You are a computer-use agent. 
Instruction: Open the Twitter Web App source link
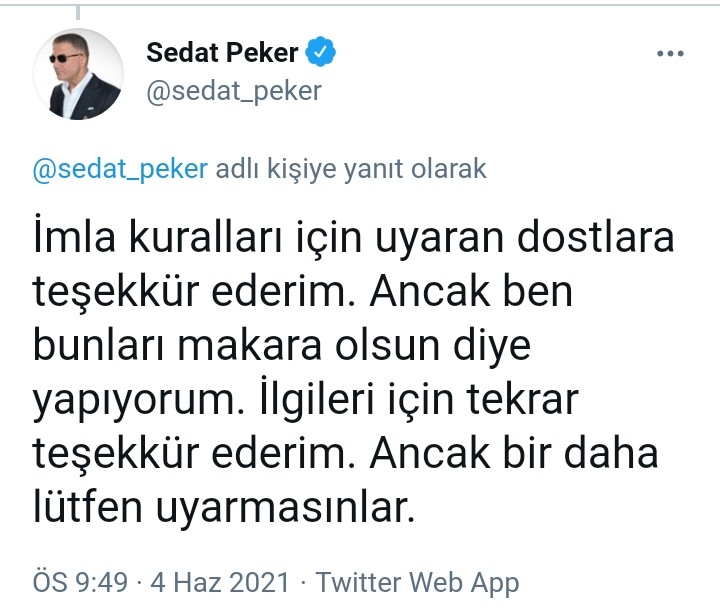tap(417, 582)
